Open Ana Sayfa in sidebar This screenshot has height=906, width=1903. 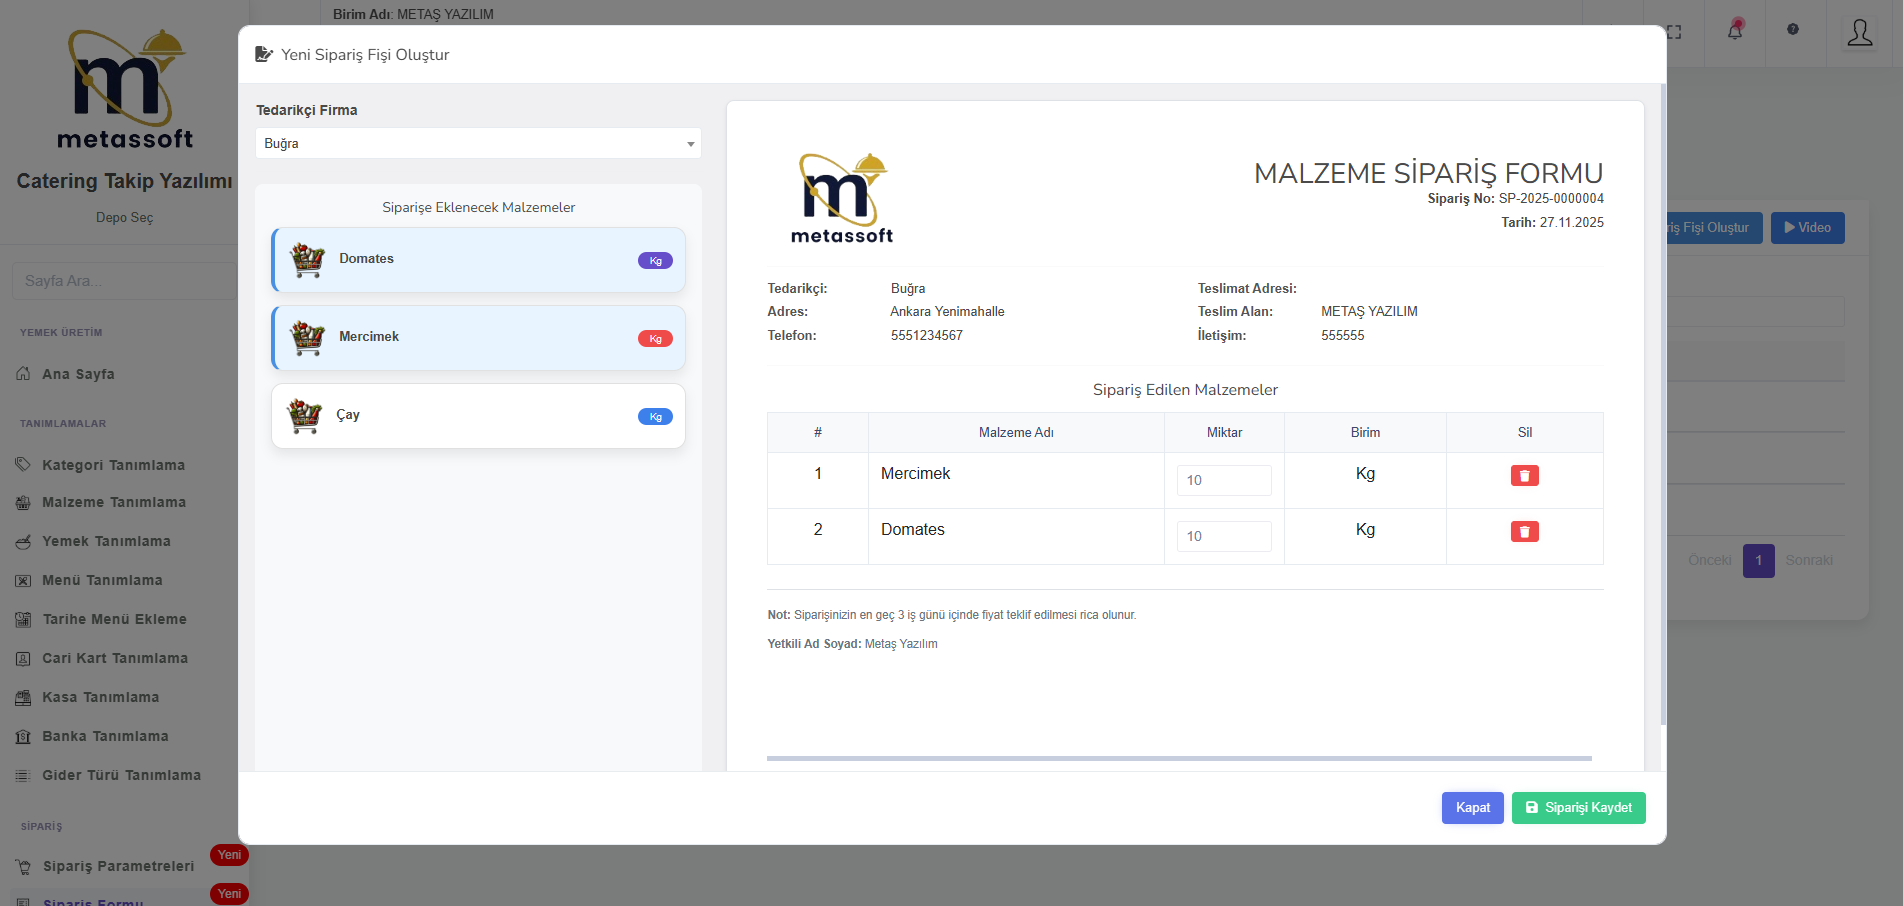point(78,374)
